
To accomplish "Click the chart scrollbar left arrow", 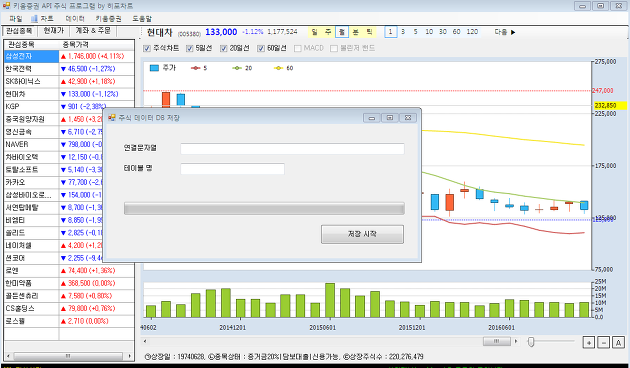I will (145, 341).
